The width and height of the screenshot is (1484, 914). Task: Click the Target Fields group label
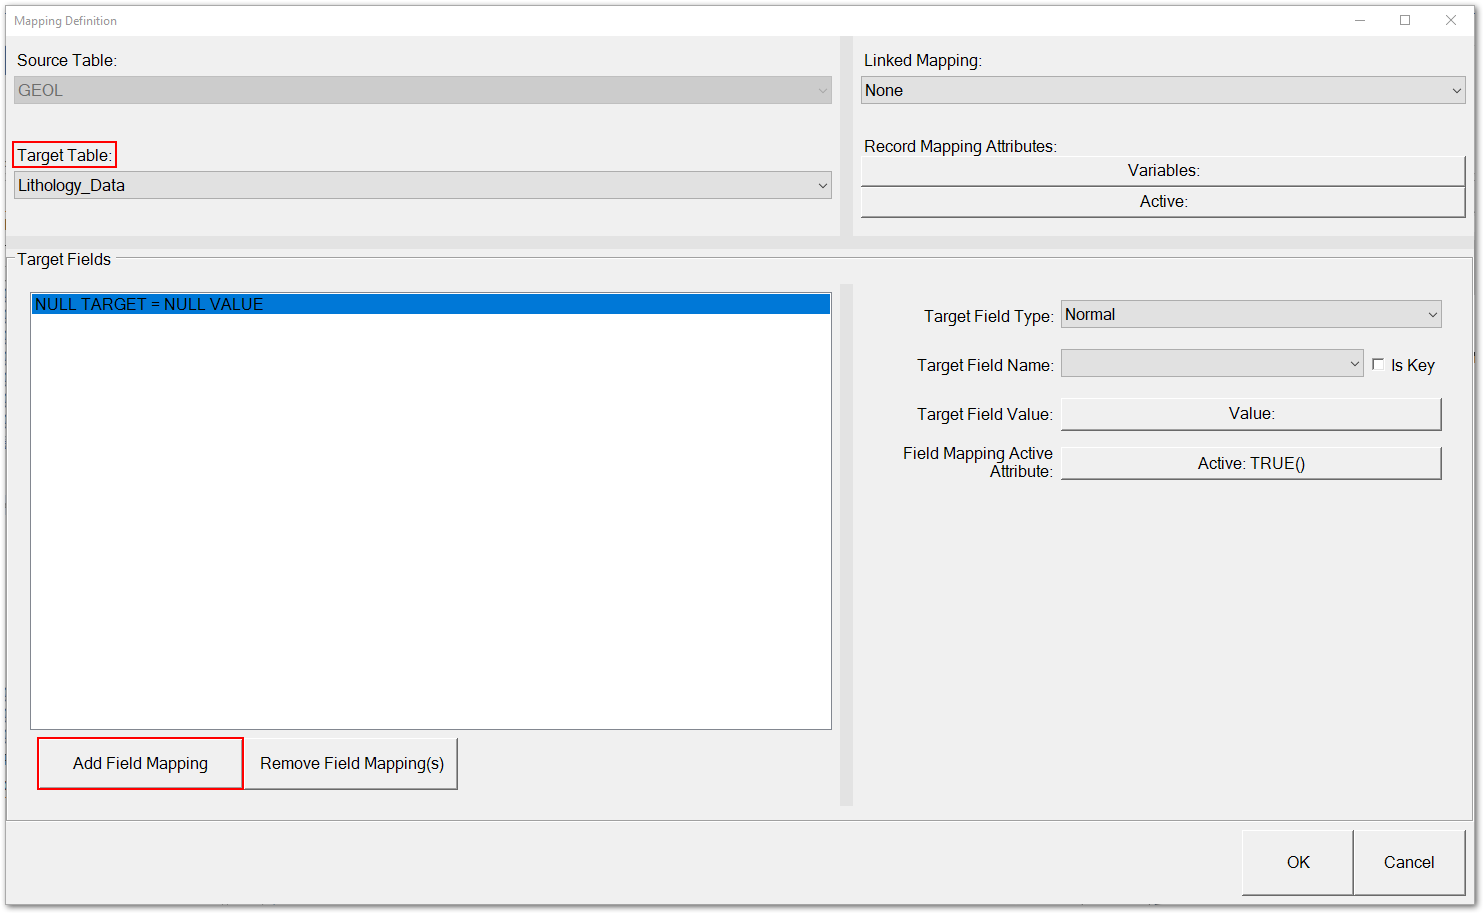tap(64, 259)
